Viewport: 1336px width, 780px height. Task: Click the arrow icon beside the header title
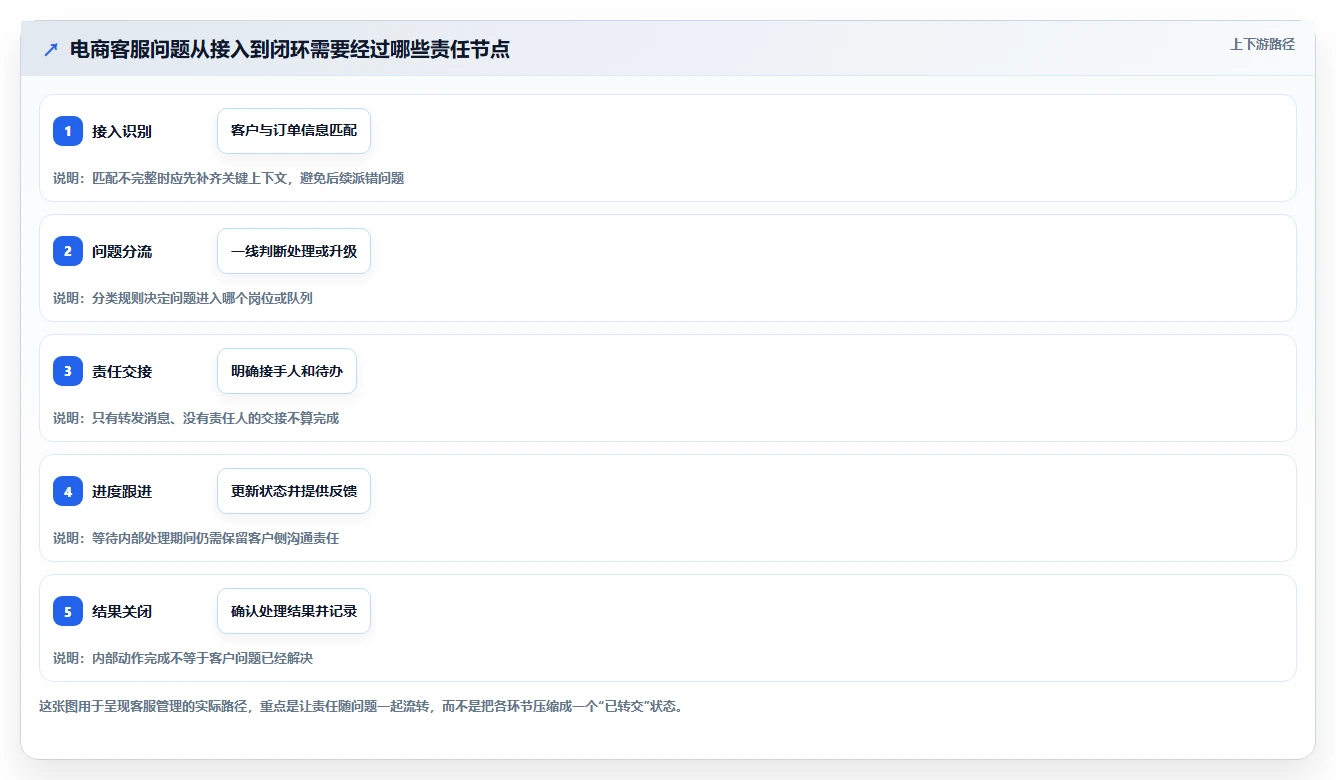click(x=51, y=50)
